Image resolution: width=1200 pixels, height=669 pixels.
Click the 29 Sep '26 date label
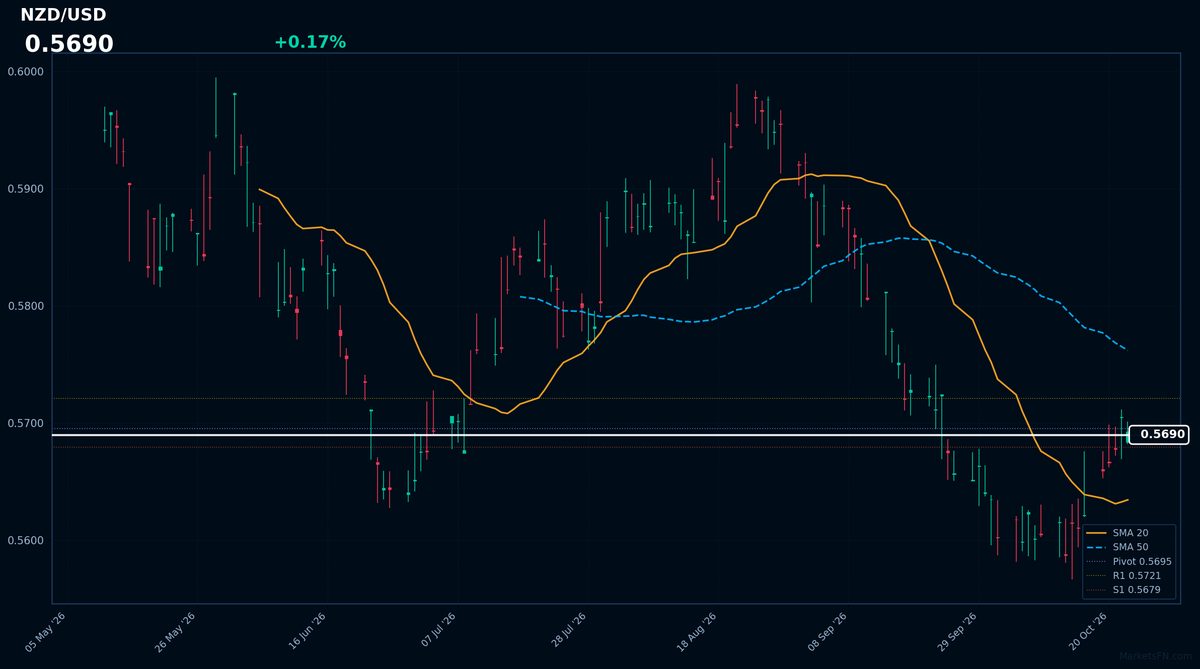tap(956, 631)
